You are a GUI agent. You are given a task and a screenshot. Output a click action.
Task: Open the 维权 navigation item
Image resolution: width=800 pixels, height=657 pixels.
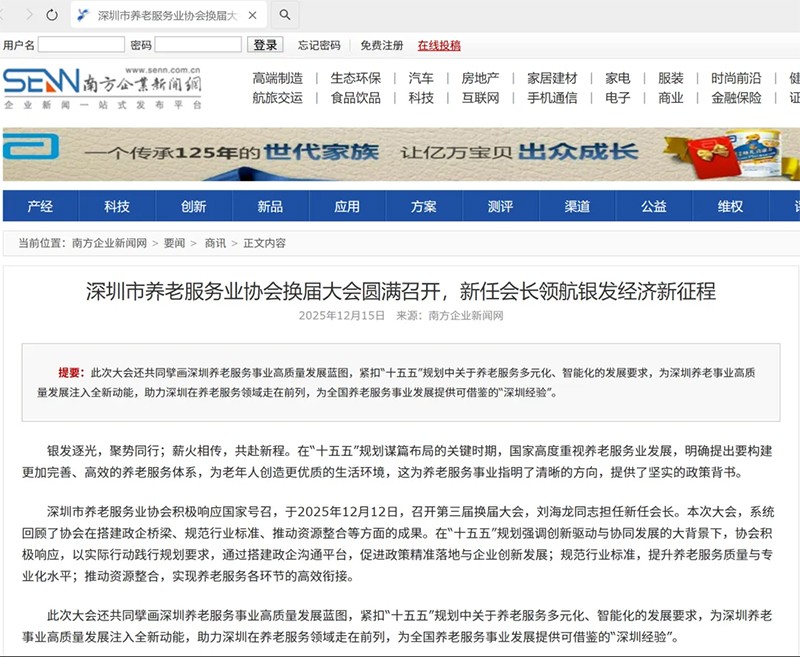731,206
